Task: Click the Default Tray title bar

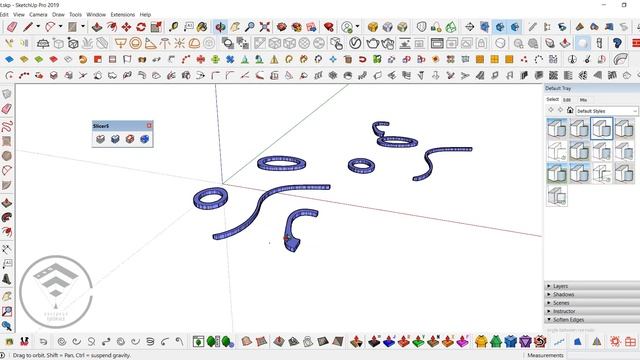Action: 592,88
